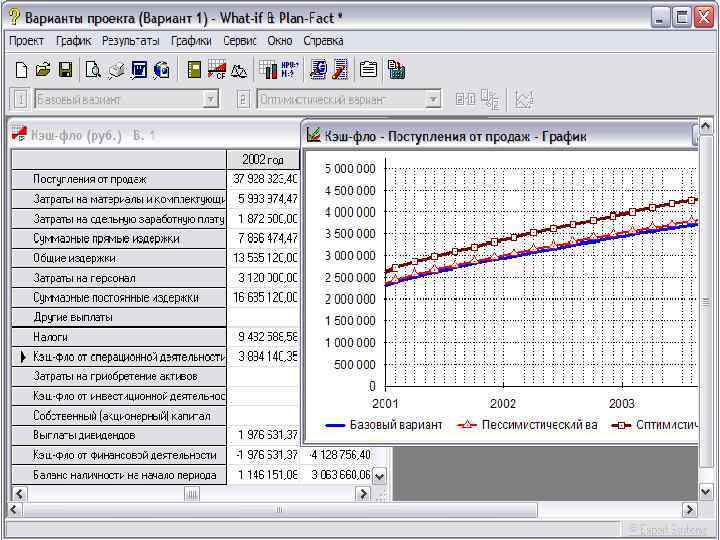Screen dimensions: 720x540
Task: Click the main window vertical scroll down arrow
Action: 706,492
